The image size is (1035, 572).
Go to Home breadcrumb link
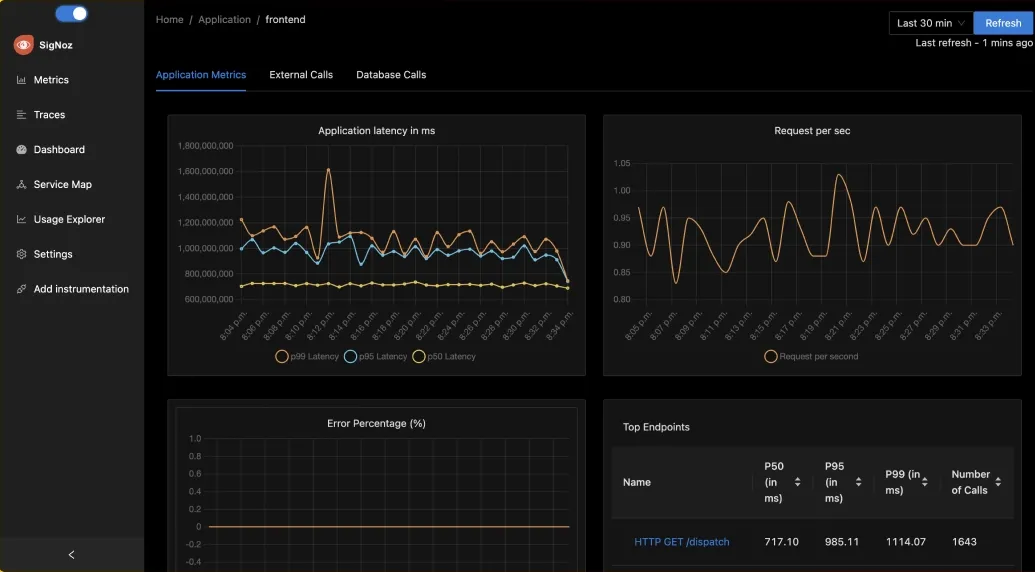[x=170, y=20]
